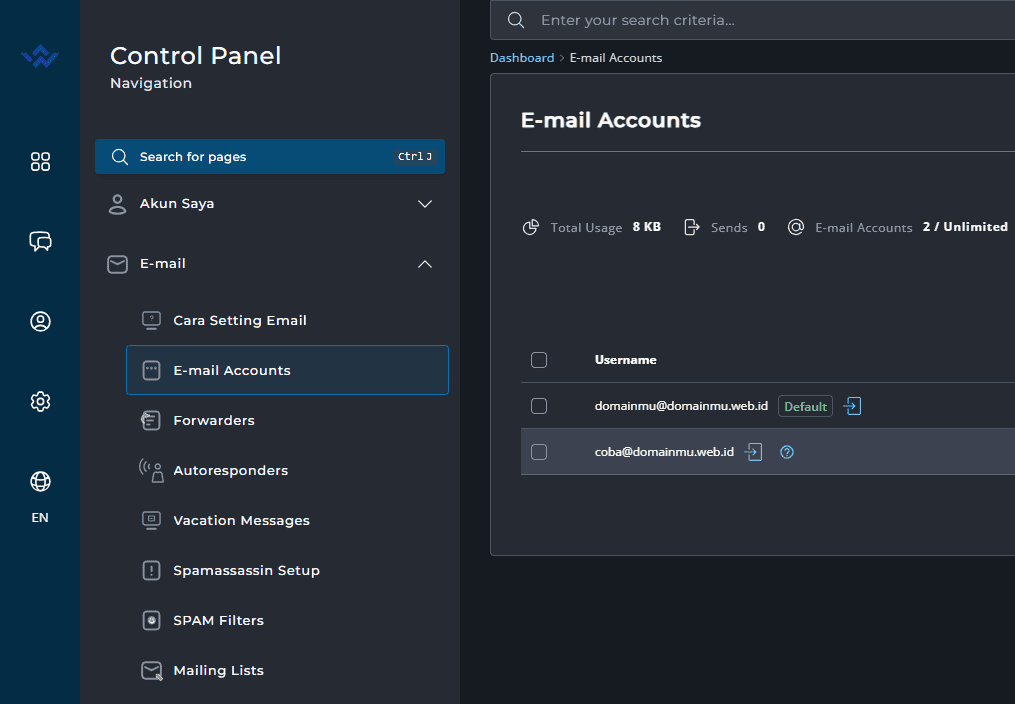Click the Control Panel title
This screenshot has height=704, width=1015.
coord(195,56)
